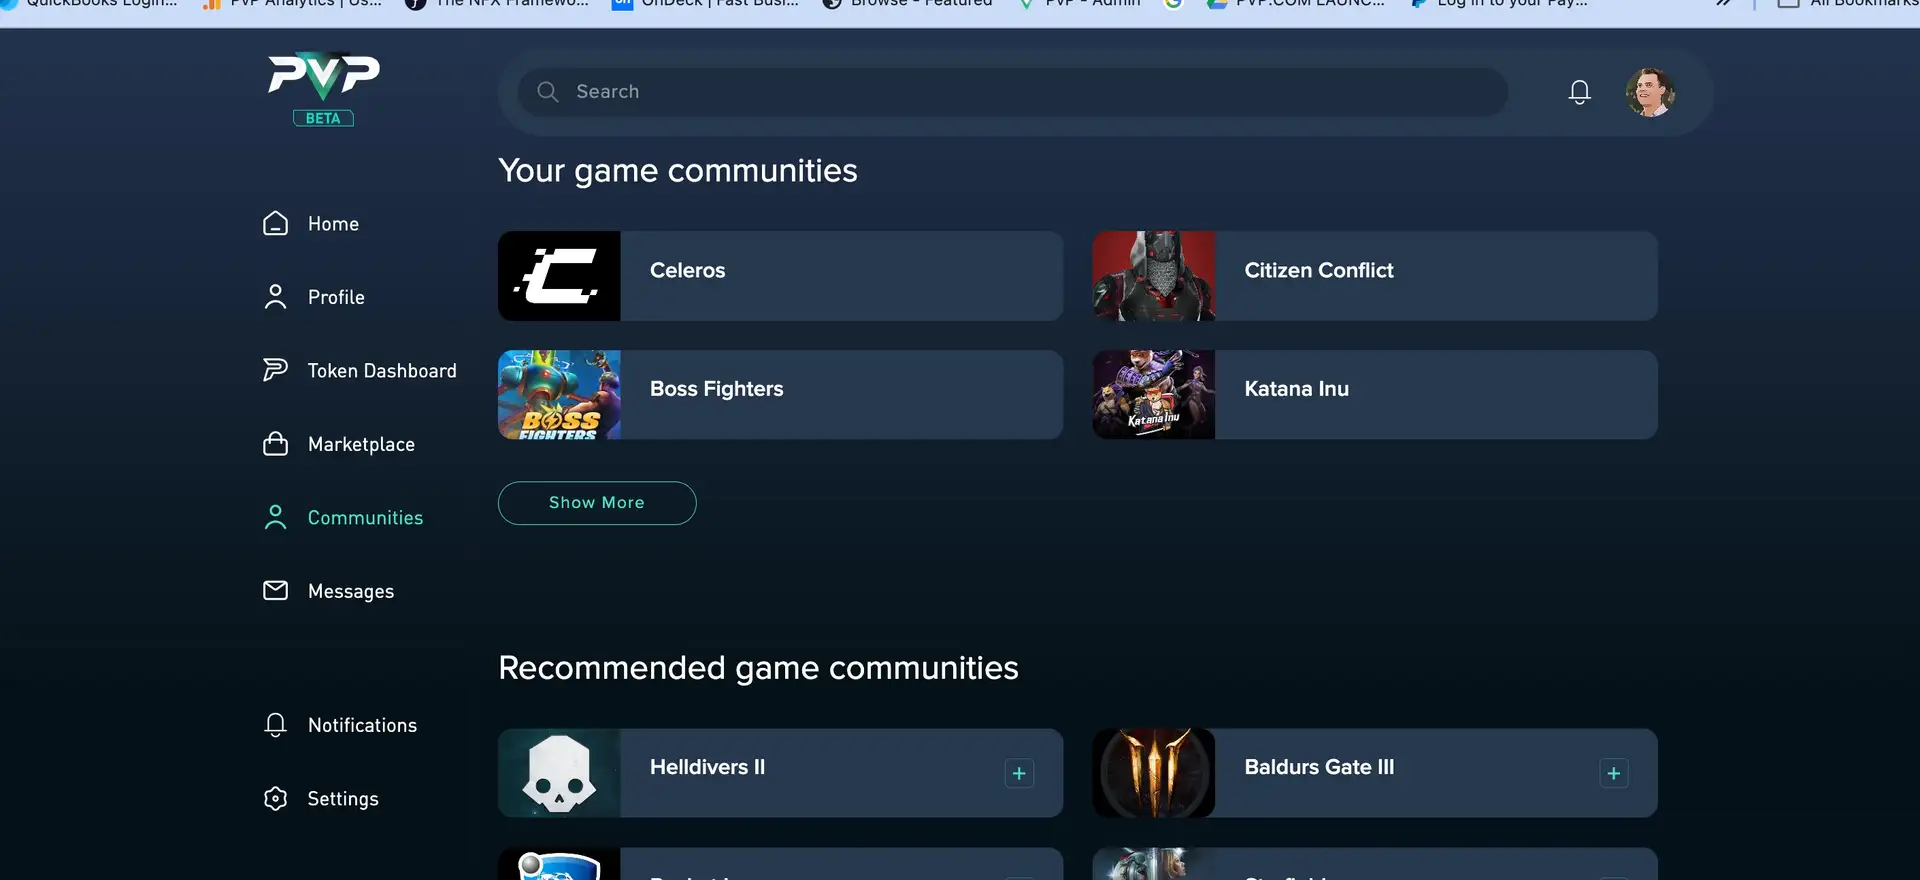This screenshot has width=1920, height=880.
Task: Click the Settings gear icon
Action: tap(275, 798)
